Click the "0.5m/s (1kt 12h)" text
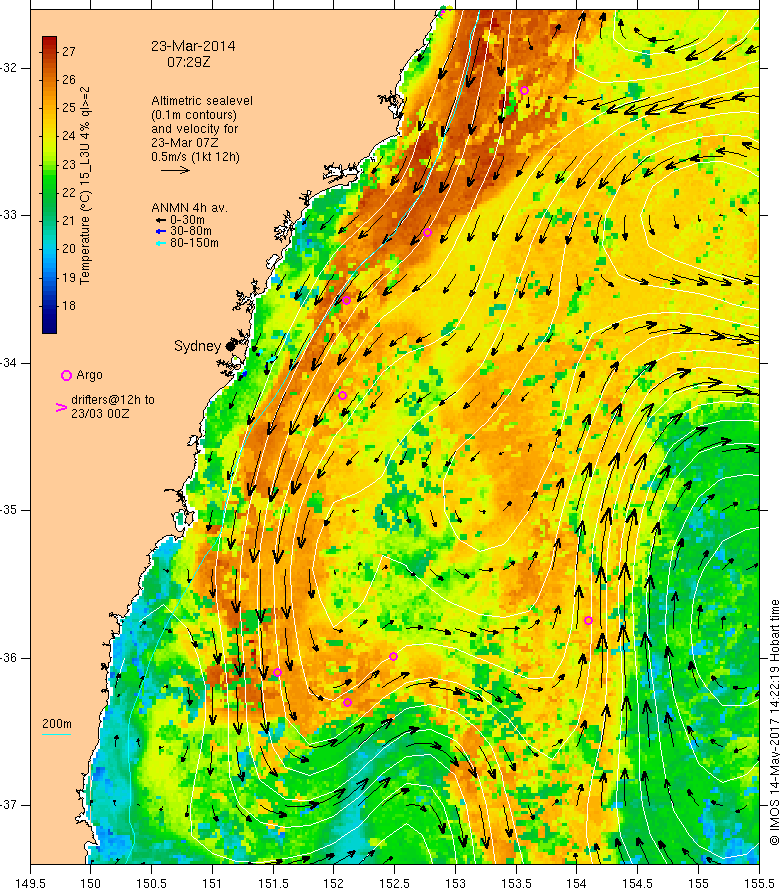This screenshot has height=890, width=780. click(195, 157)
